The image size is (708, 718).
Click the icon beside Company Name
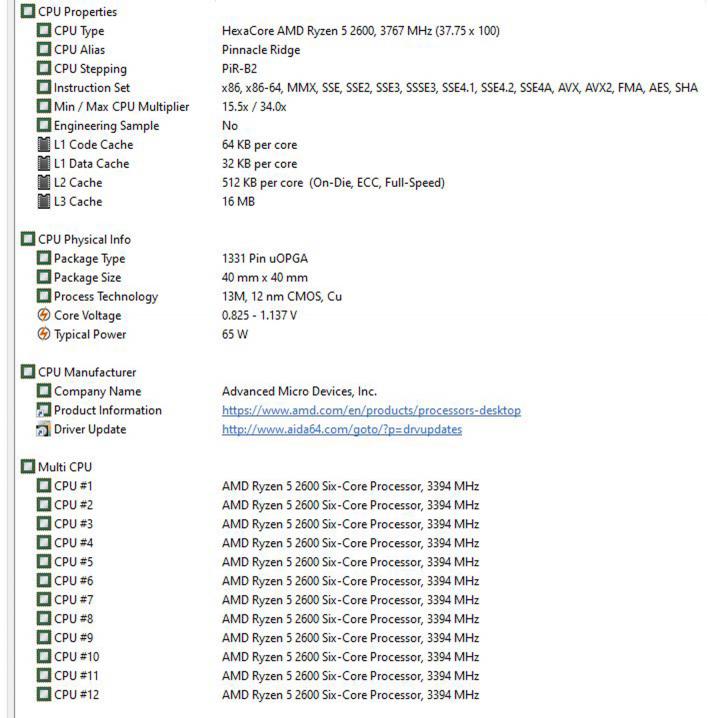(x=44, y=391)
